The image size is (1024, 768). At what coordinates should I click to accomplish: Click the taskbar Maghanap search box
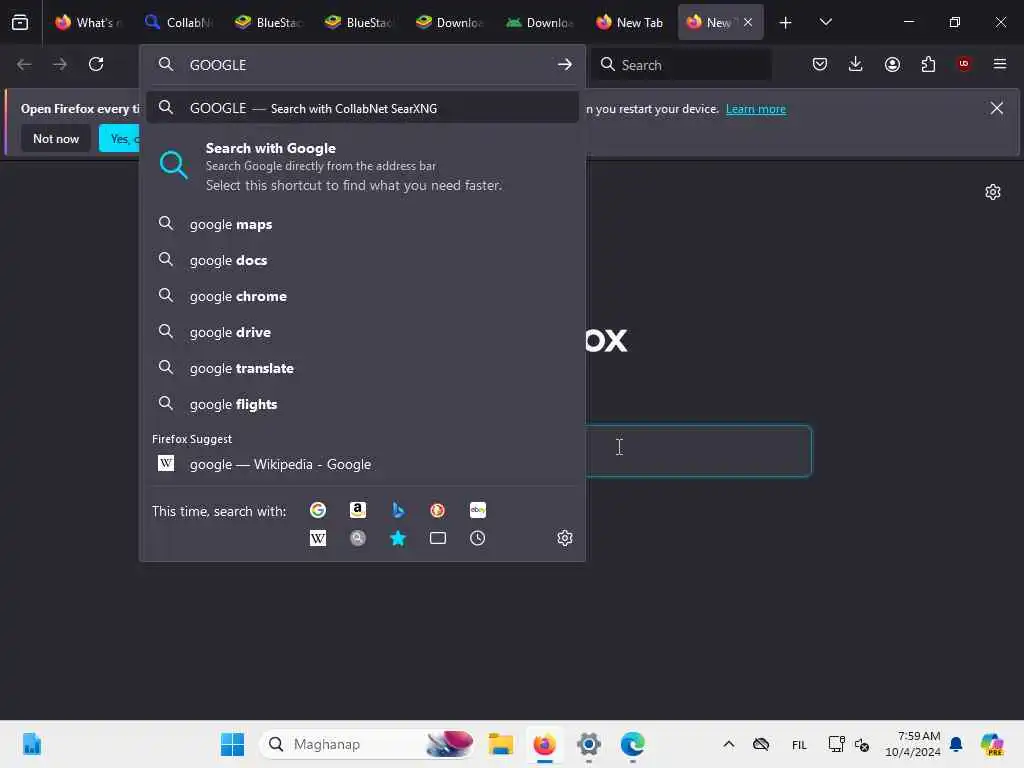[x=368, y=744]
